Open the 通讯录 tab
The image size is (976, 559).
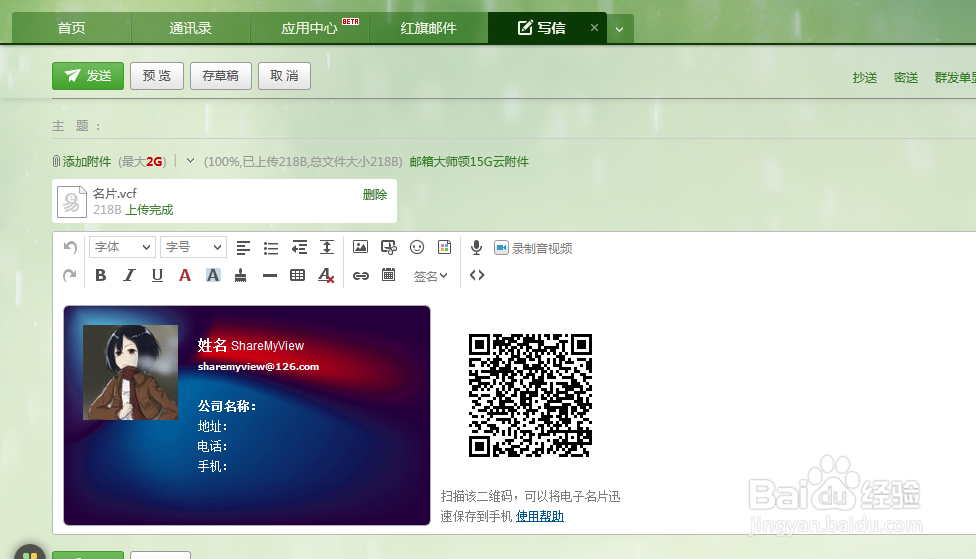tap(190, 28)
